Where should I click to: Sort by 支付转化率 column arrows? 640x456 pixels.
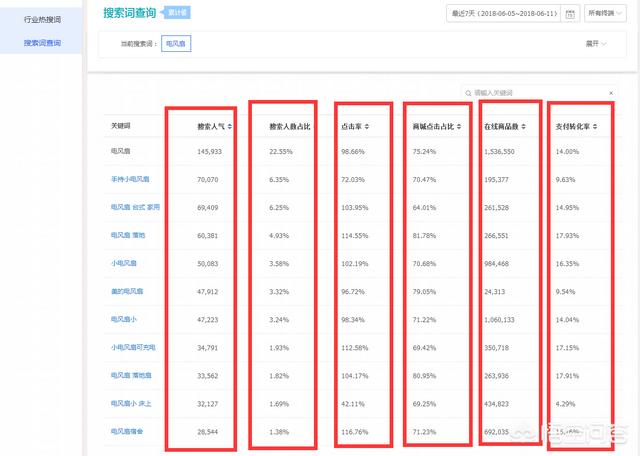pos(595,127)
